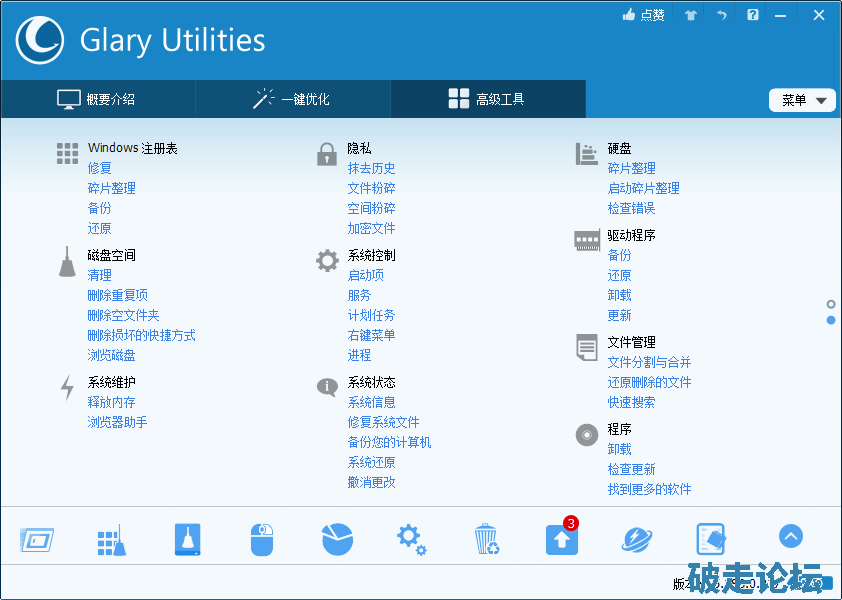Open the 菜单 dropdown menu
The height and width of the screenshot is (600, 842).
pos(802,100)
